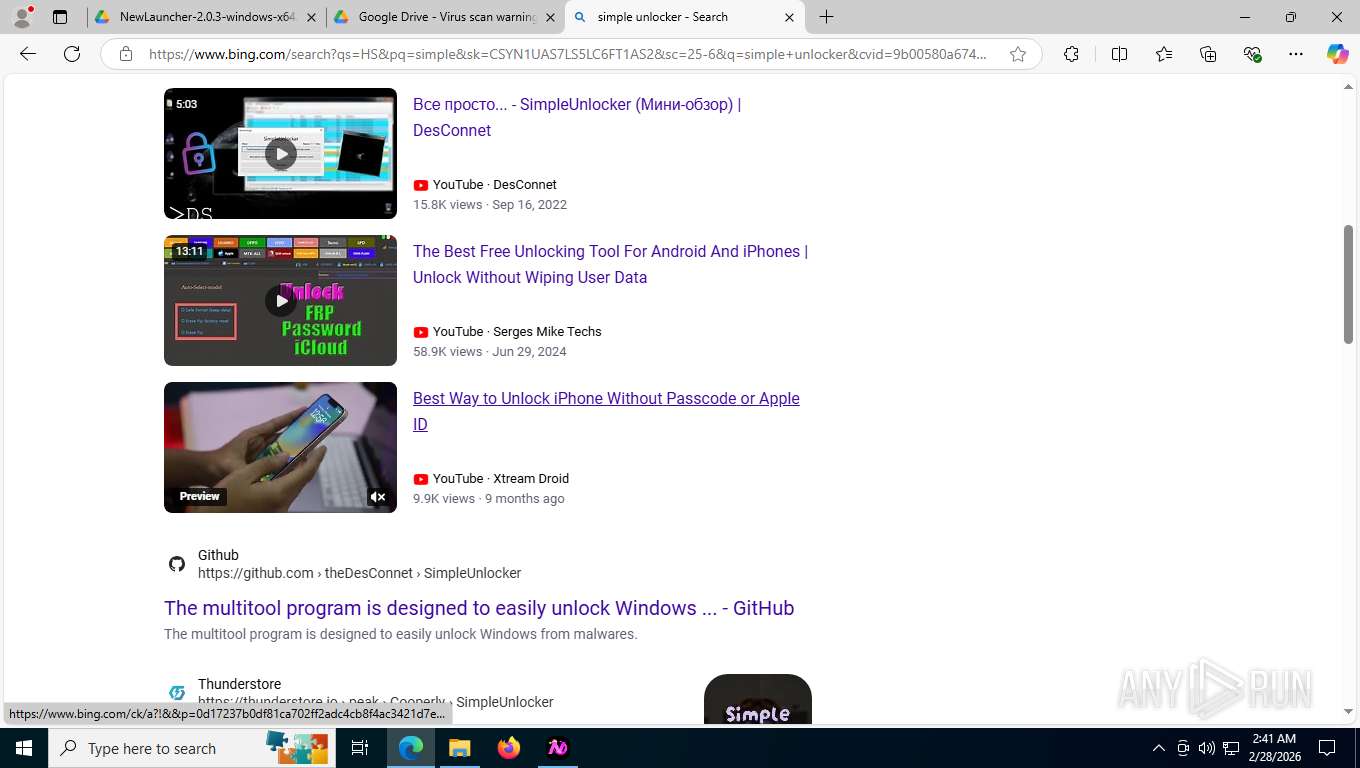
Task: Open the volume control
Action: [1207, 748]
